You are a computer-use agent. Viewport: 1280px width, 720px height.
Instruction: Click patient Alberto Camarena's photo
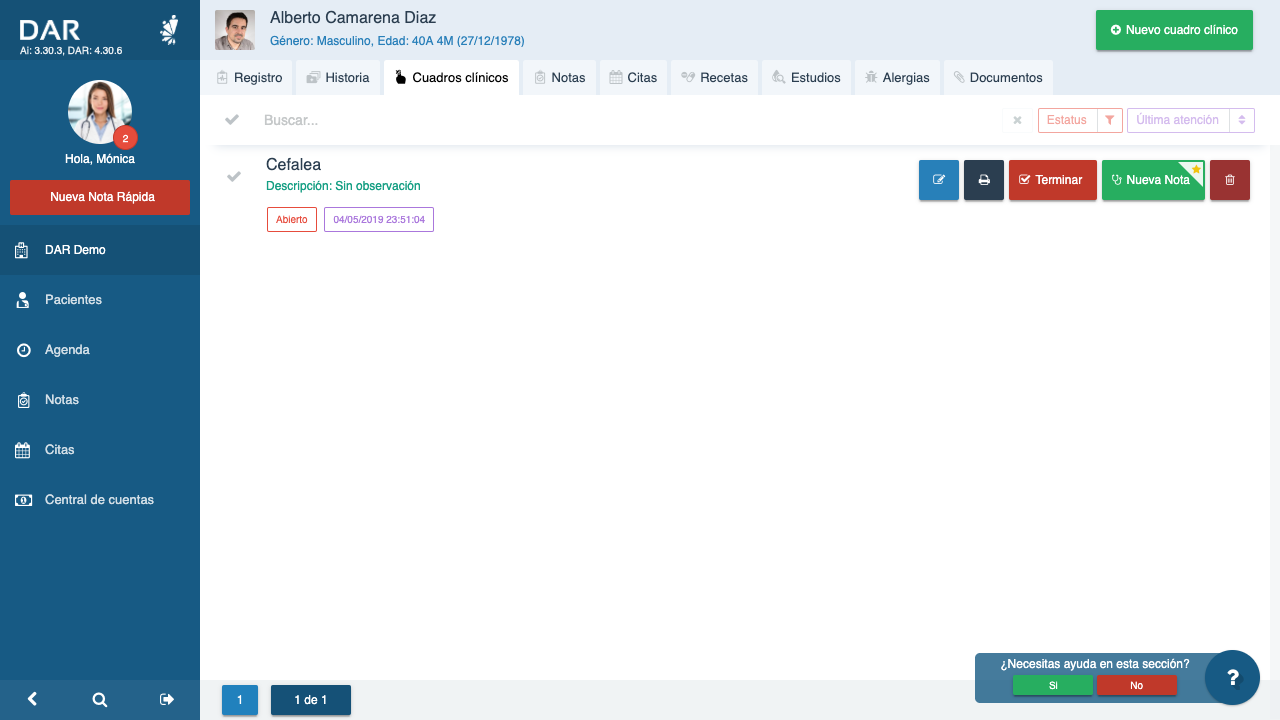tap(235, 30)
